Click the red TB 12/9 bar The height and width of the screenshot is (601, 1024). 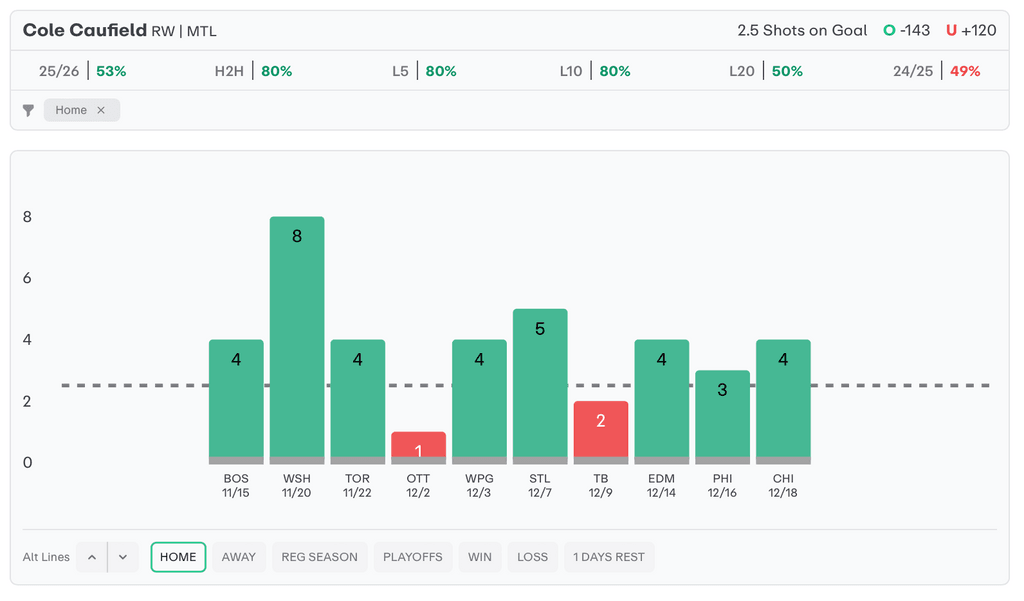click(x=600, y=431)
